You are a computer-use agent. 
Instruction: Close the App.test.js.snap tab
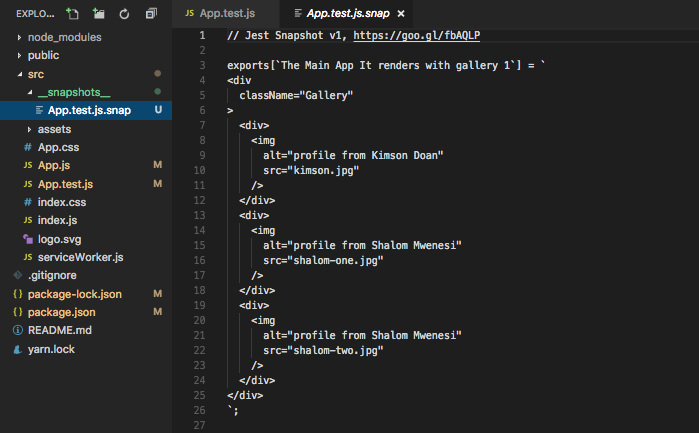click(401, 14)
